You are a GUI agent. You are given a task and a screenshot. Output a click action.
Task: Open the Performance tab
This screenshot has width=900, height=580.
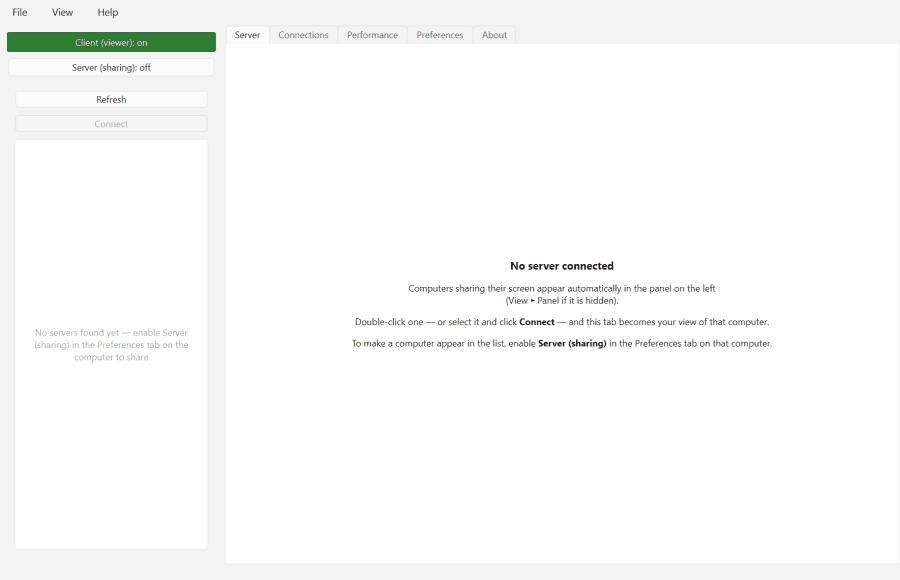(372, 35)
